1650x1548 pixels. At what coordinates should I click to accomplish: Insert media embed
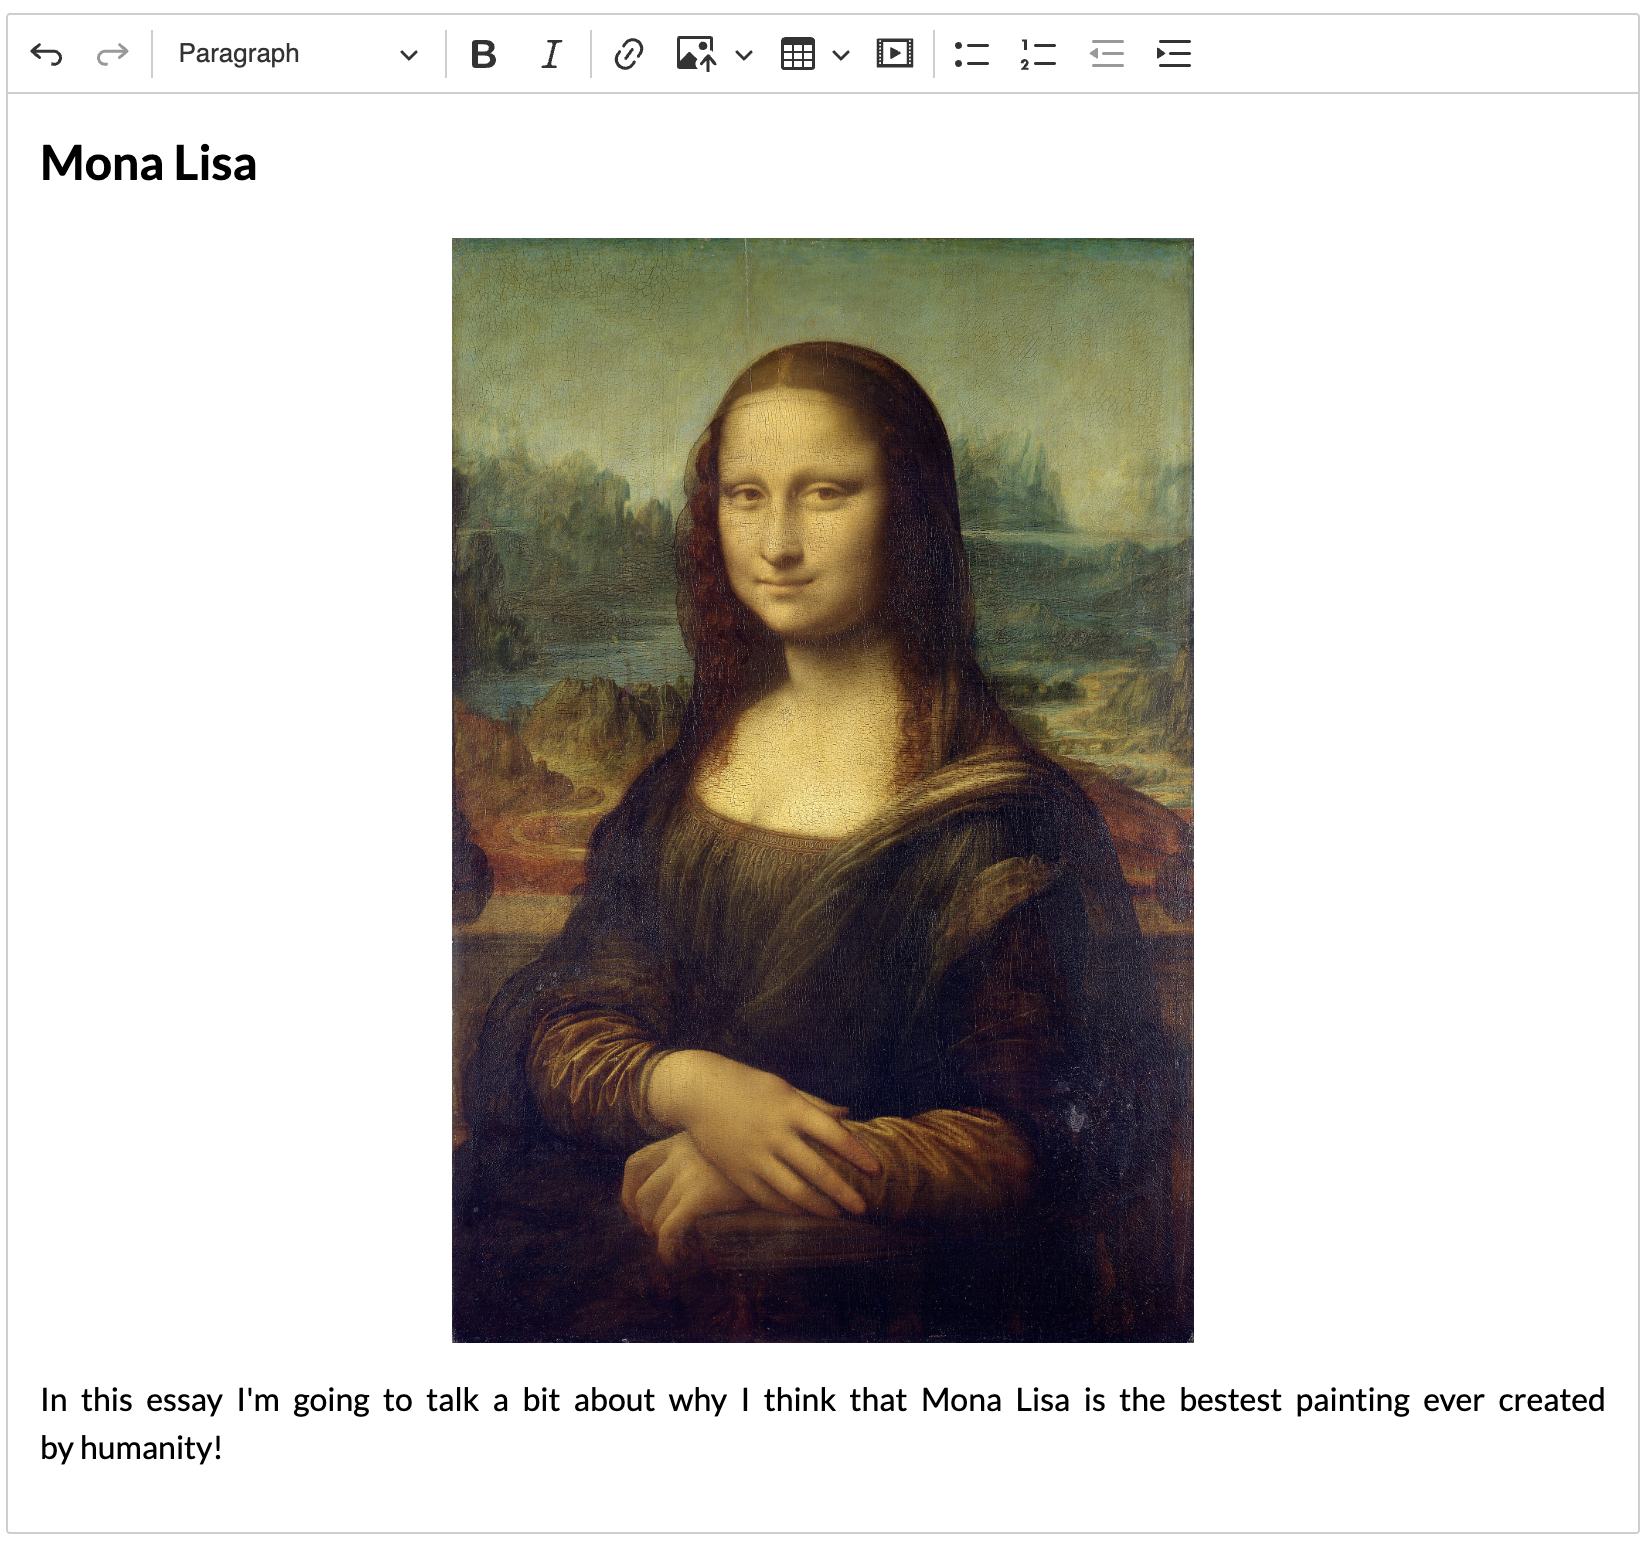895,54
